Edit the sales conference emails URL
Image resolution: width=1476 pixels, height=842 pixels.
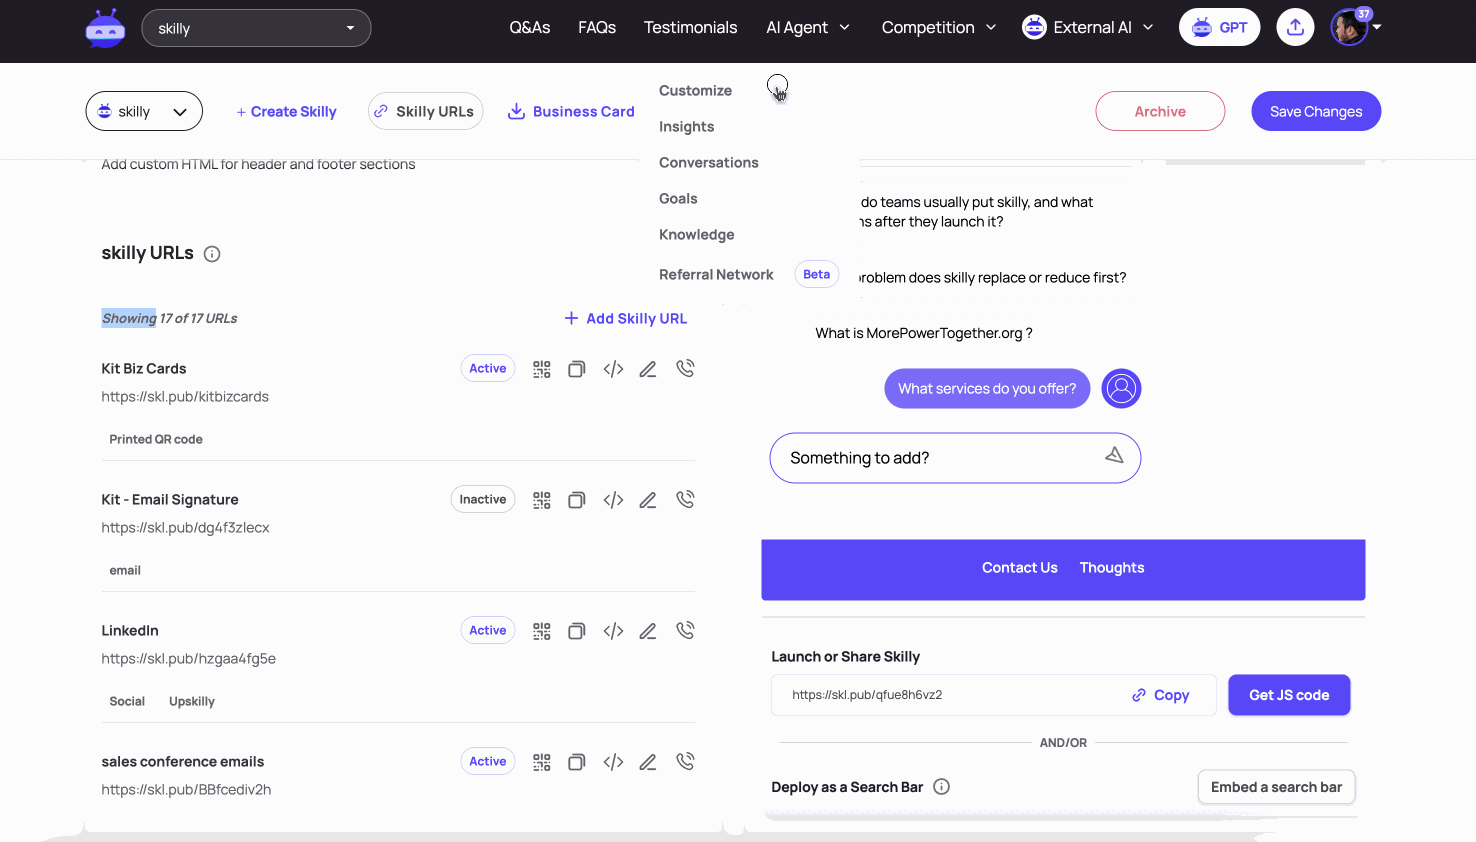tap(648, 762)
